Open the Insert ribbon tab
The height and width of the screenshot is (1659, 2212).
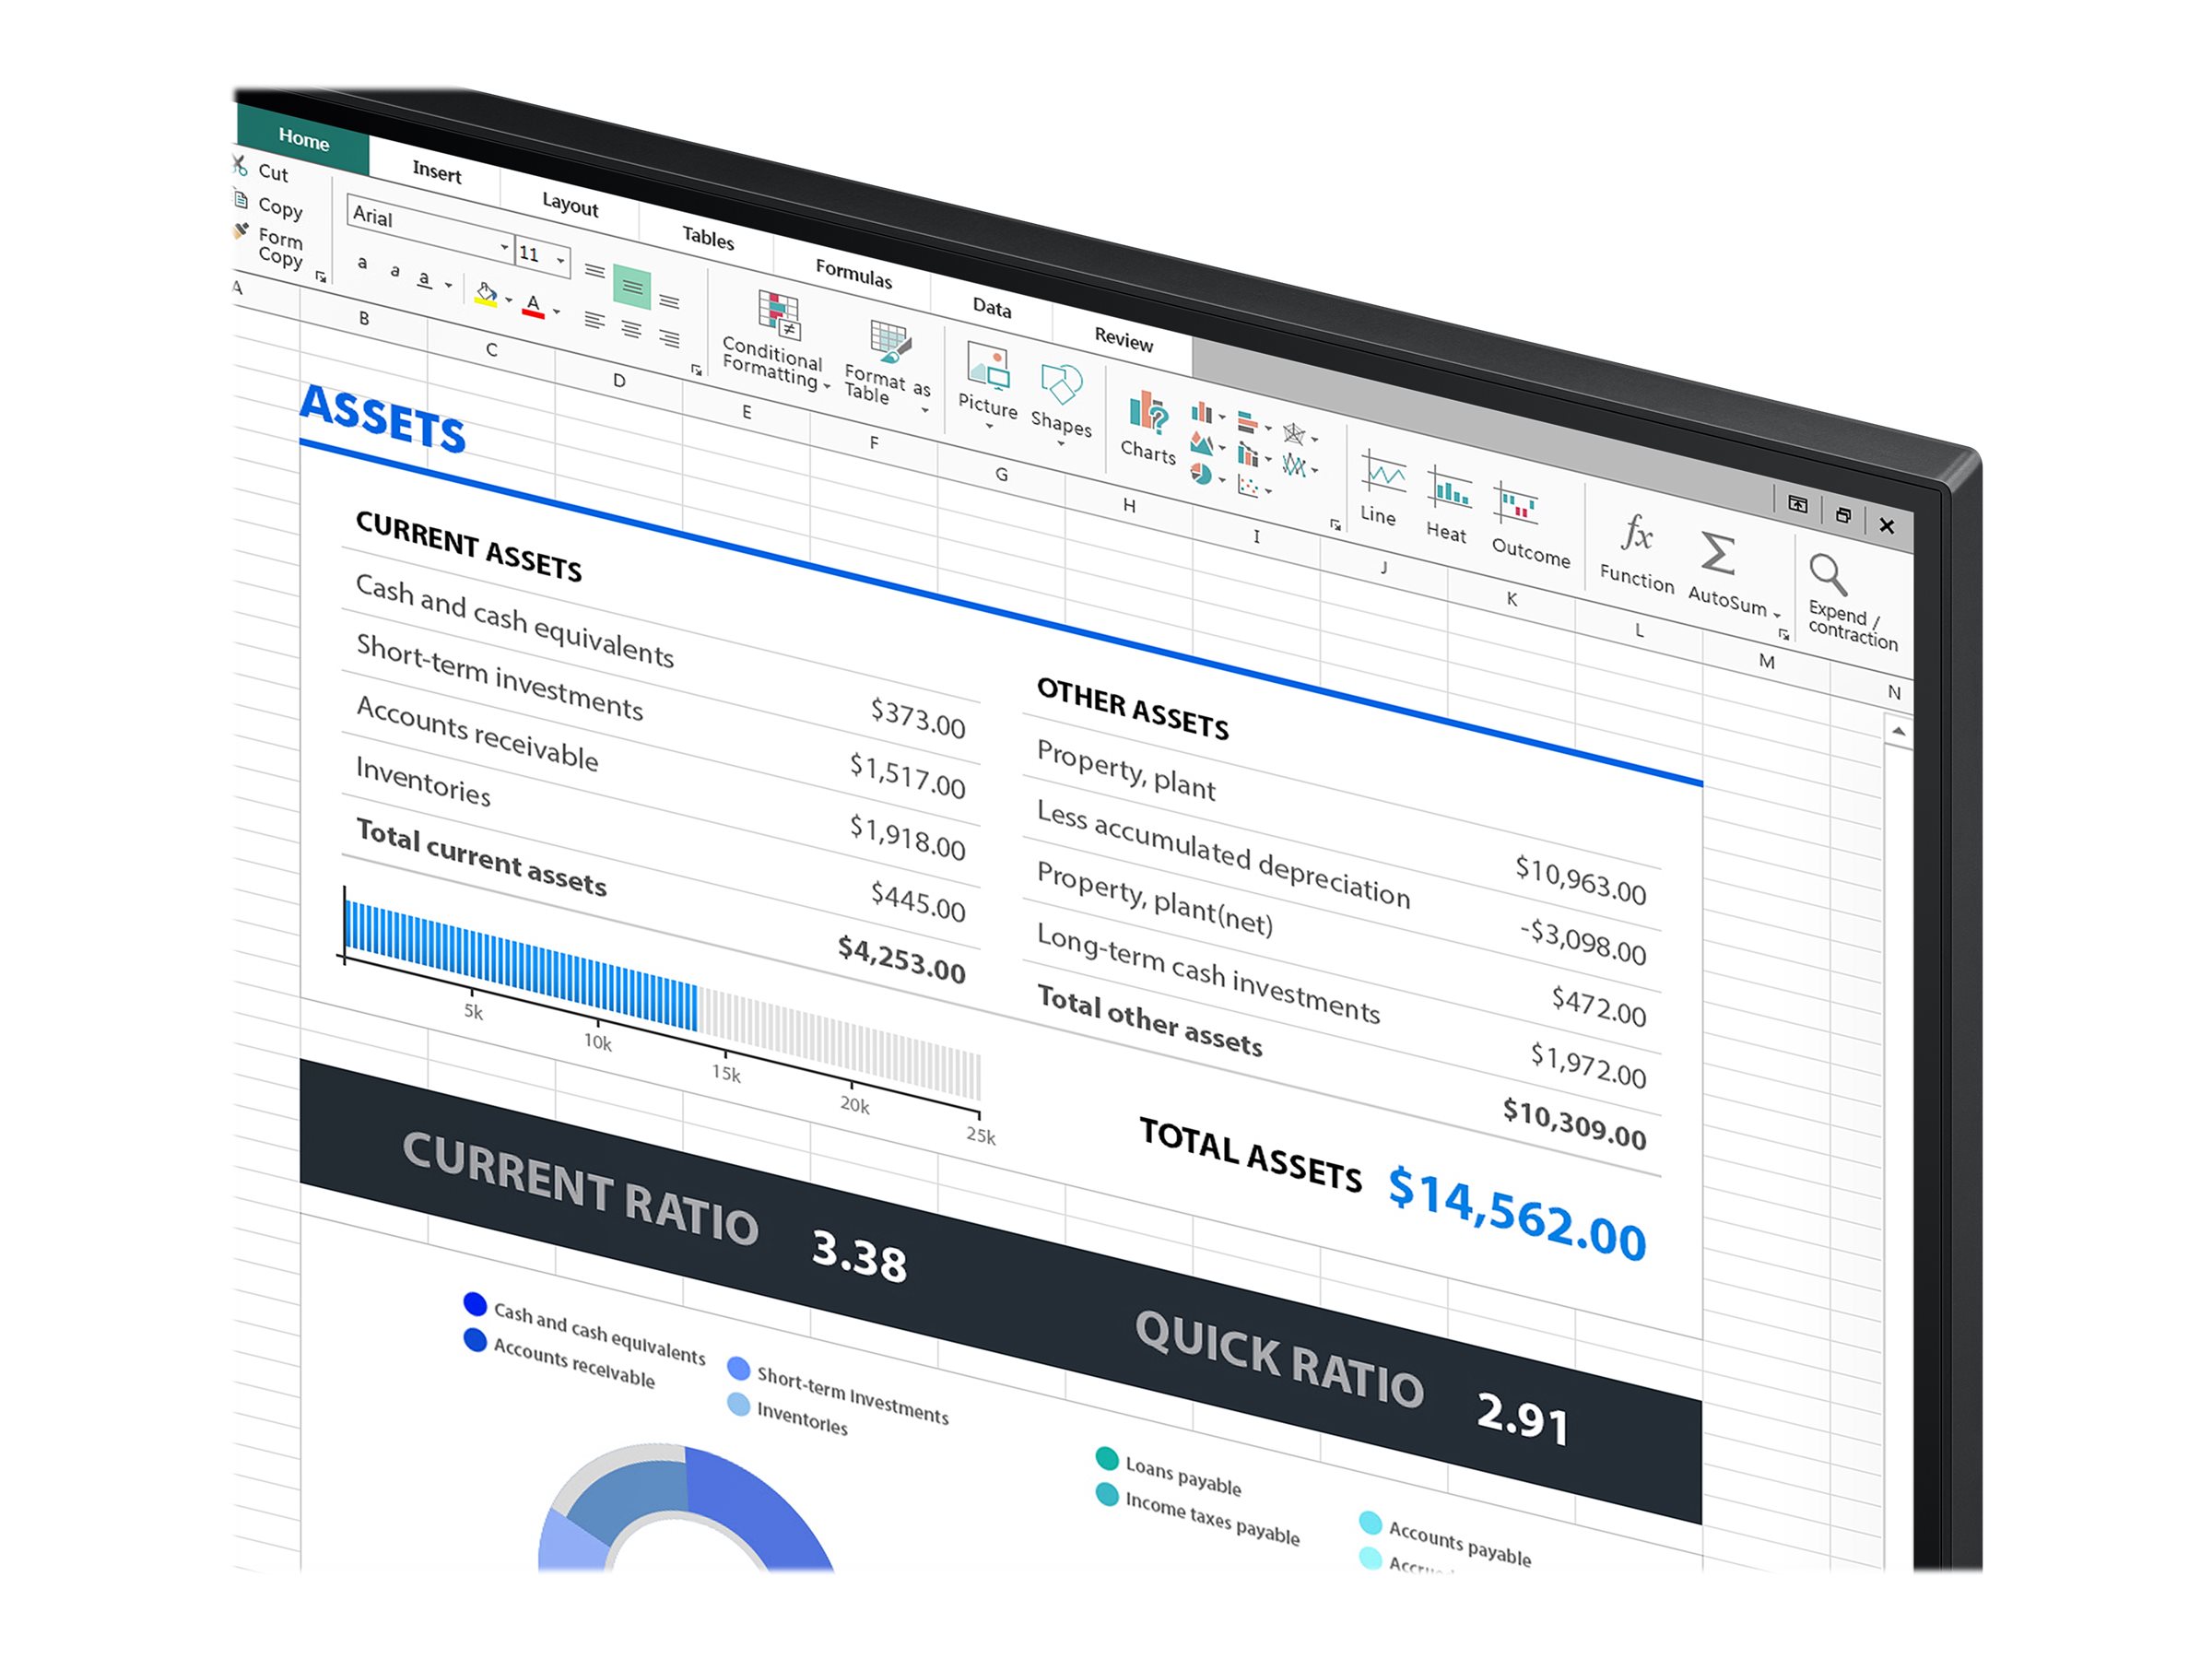pyautogui.click(x=437, y=171)
